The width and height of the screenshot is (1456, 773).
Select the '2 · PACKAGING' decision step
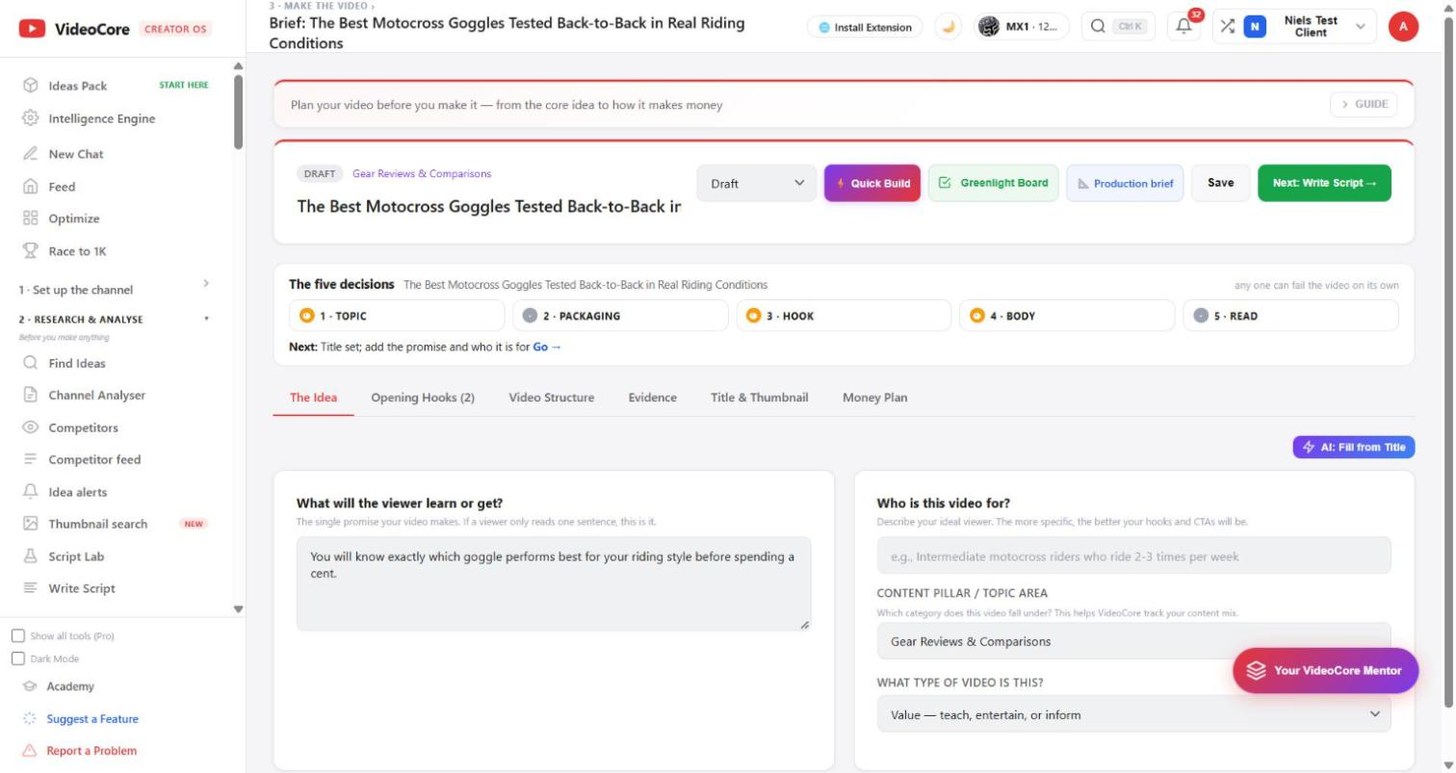(x=620, y=316)
